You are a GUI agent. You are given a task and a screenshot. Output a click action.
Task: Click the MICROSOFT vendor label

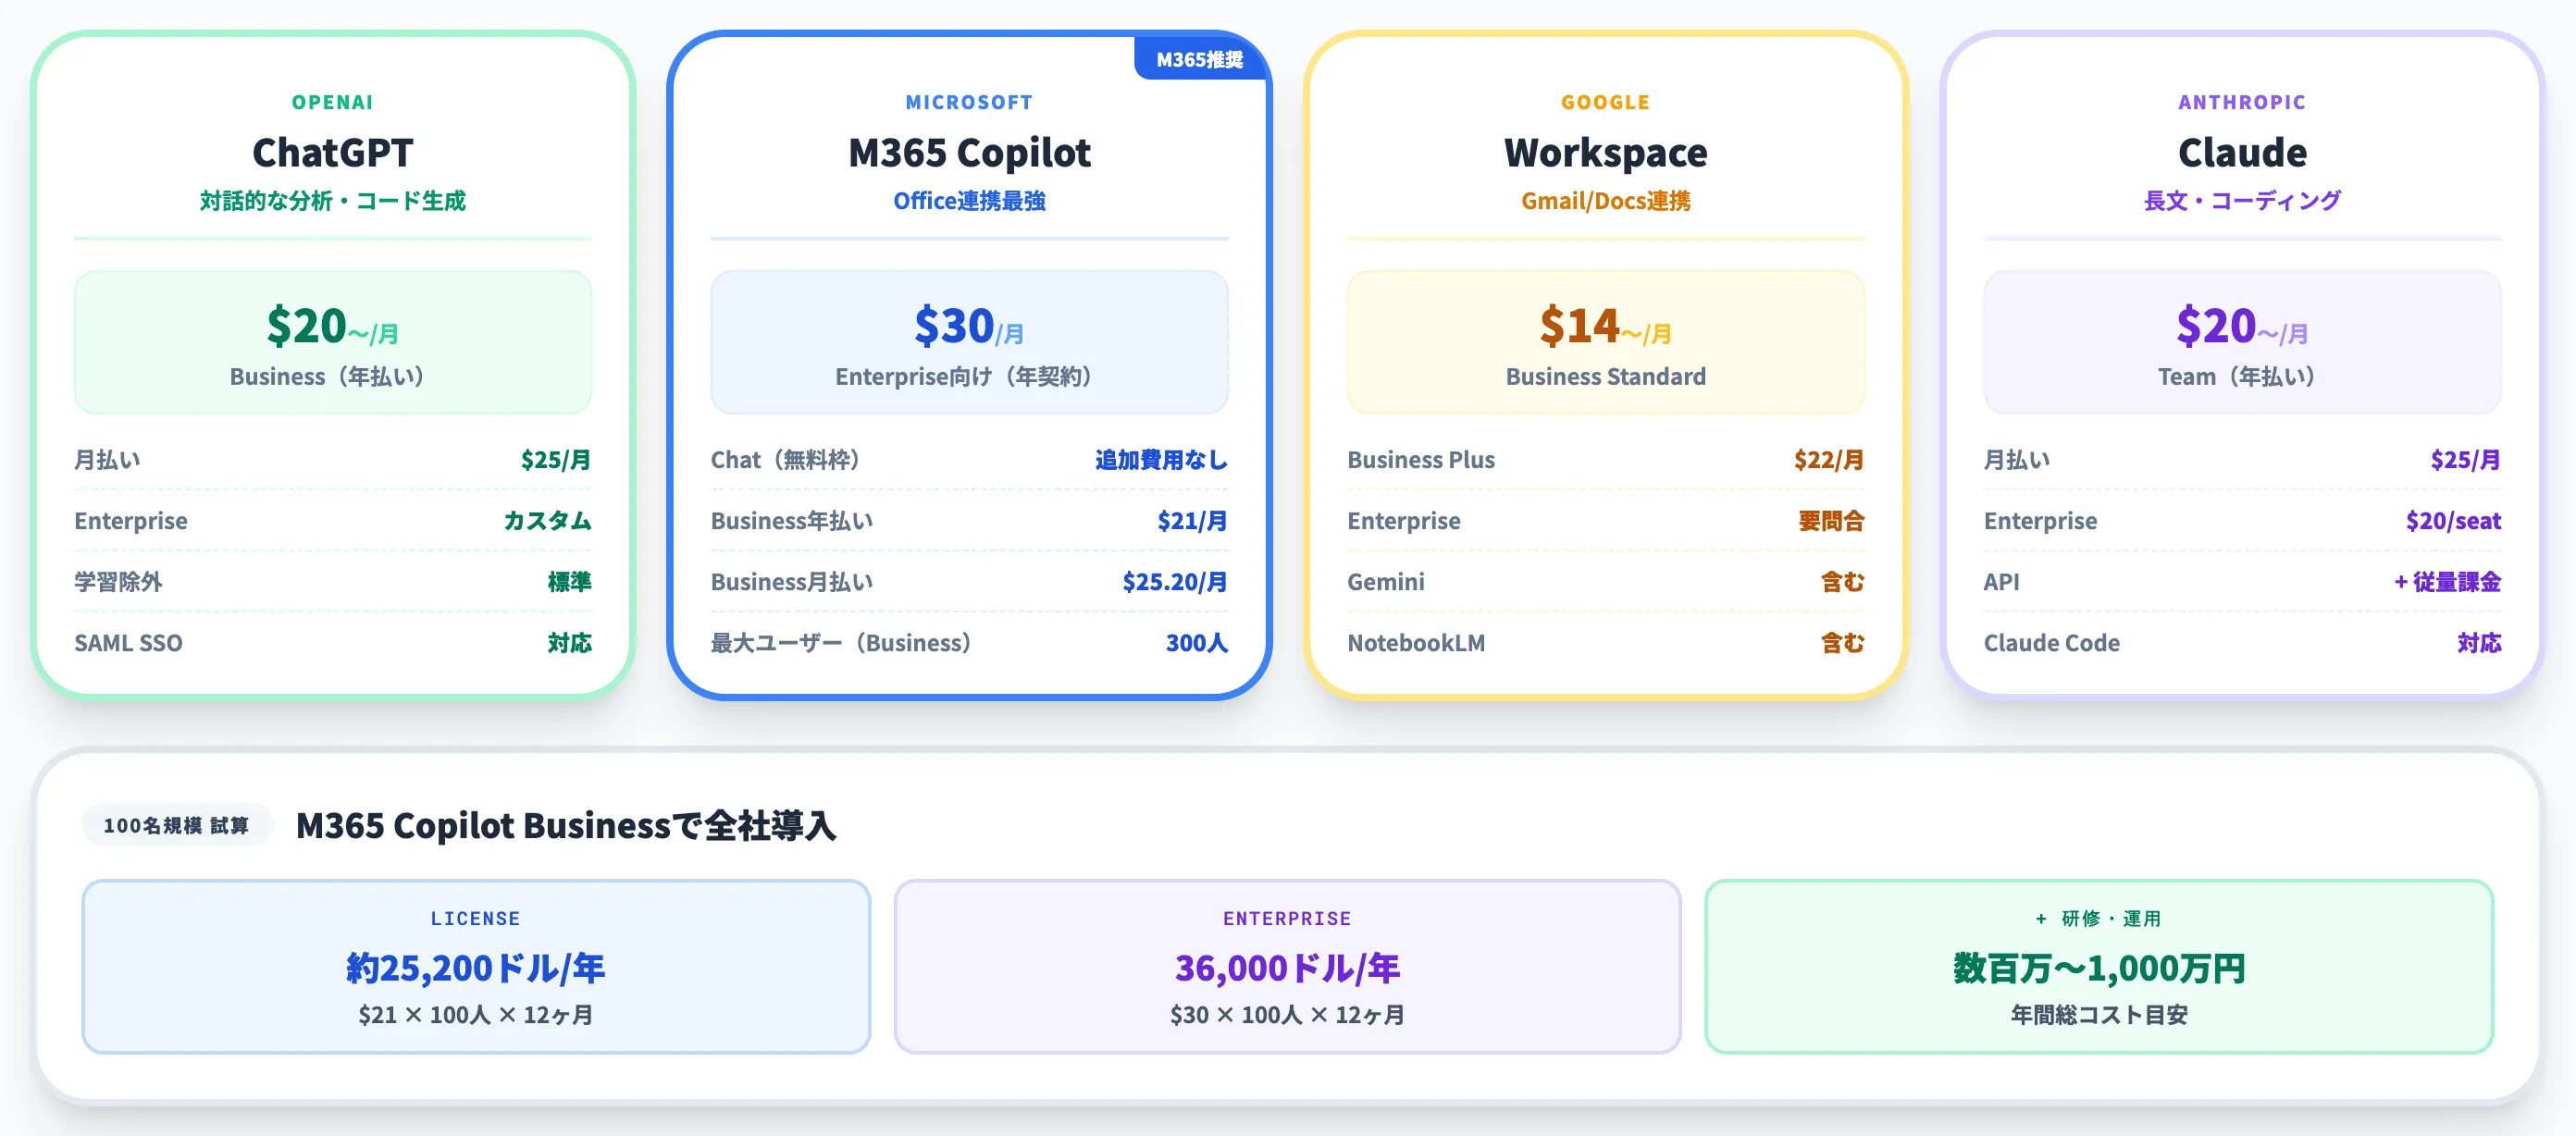point(969,102)
